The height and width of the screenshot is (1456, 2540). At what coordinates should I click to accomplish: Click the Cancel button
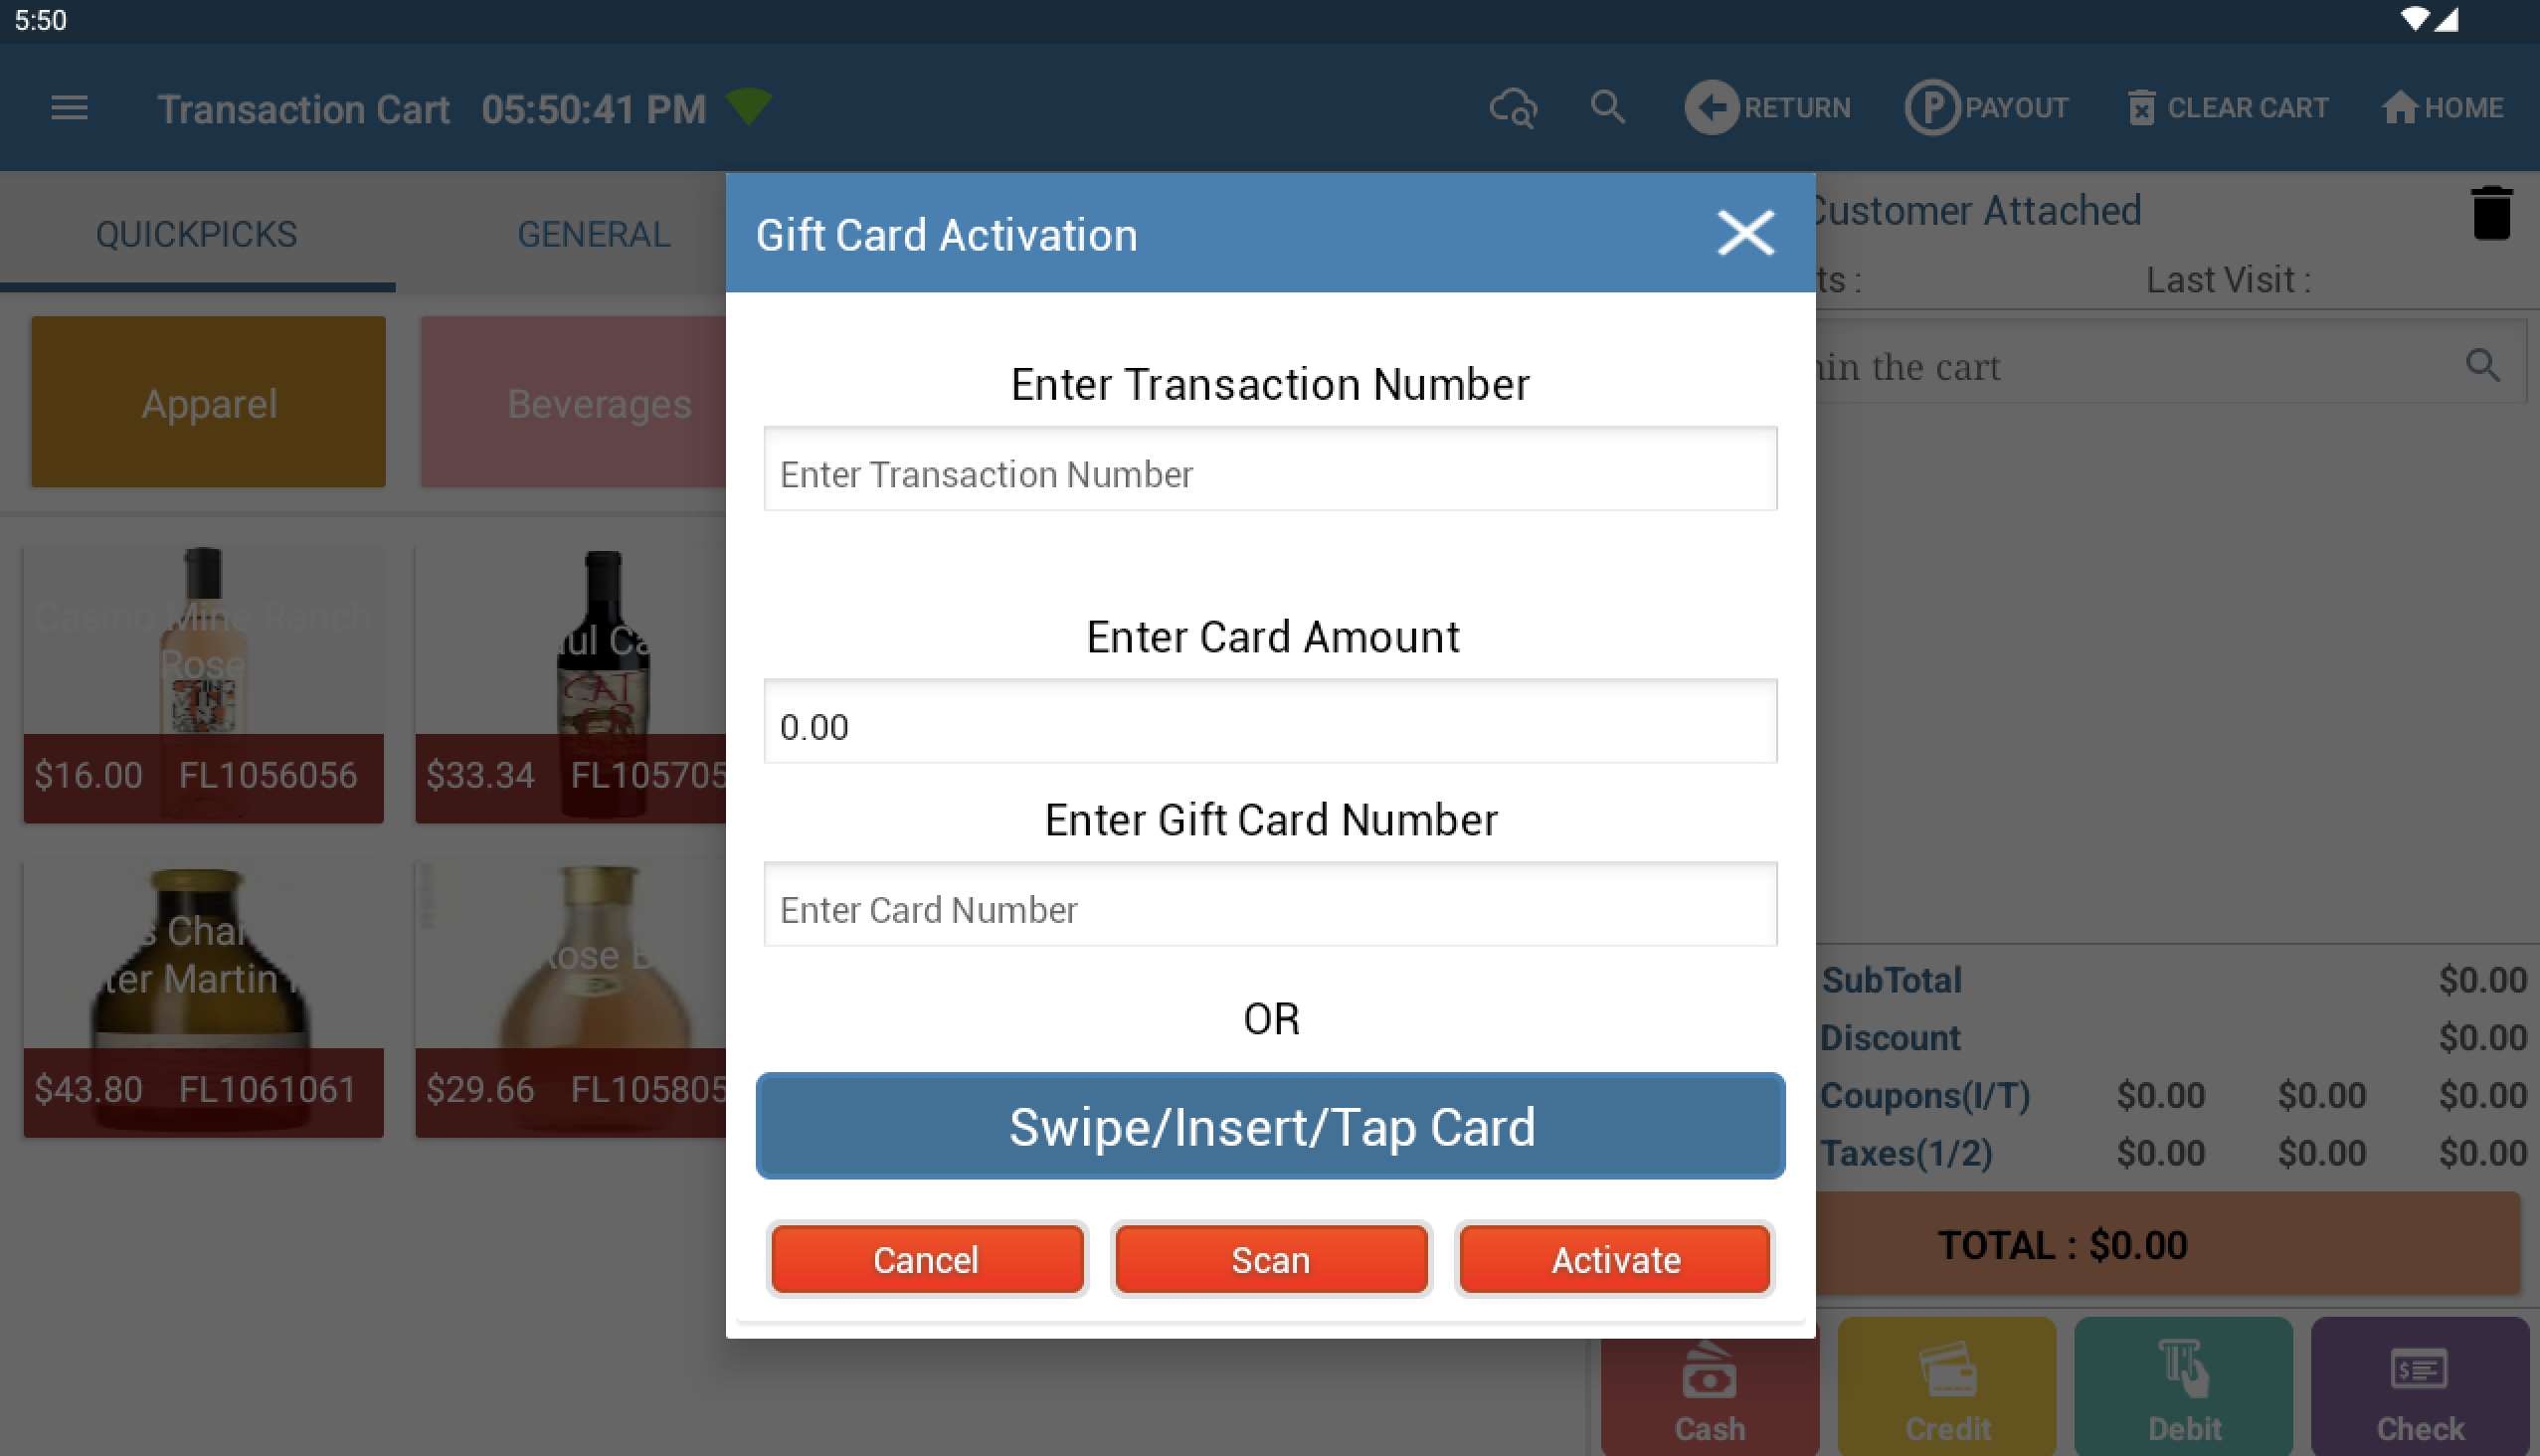point(923,1259)
